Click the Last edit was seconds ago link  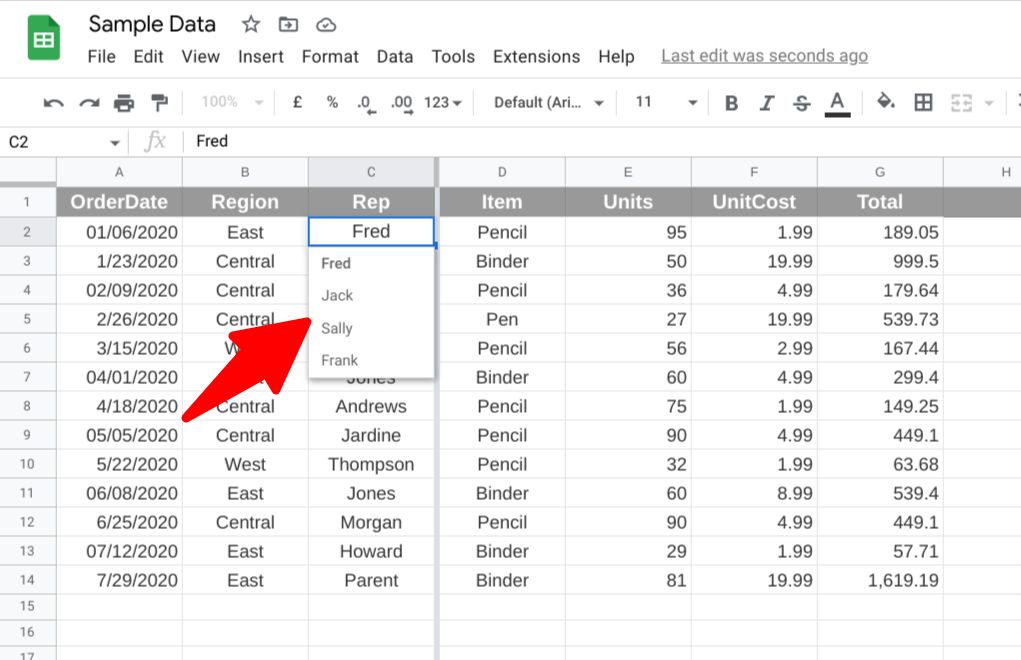(764, 56)
